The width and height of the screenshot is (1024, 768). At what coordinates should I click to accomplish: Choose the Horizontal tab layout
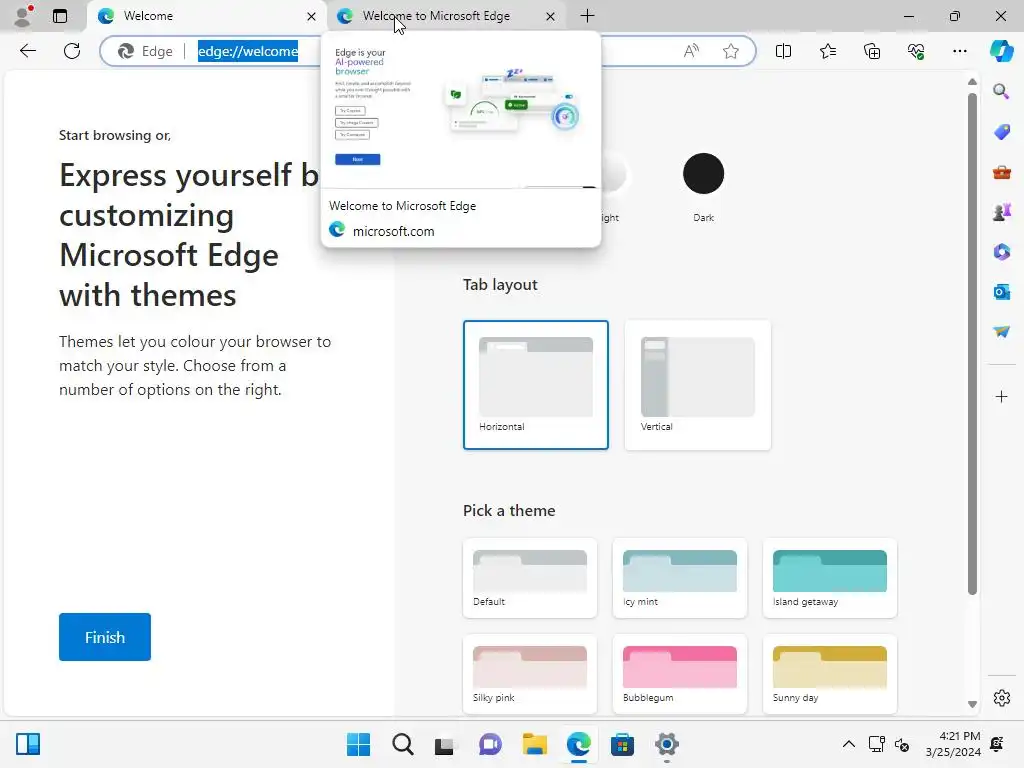[x=536, y=385]
